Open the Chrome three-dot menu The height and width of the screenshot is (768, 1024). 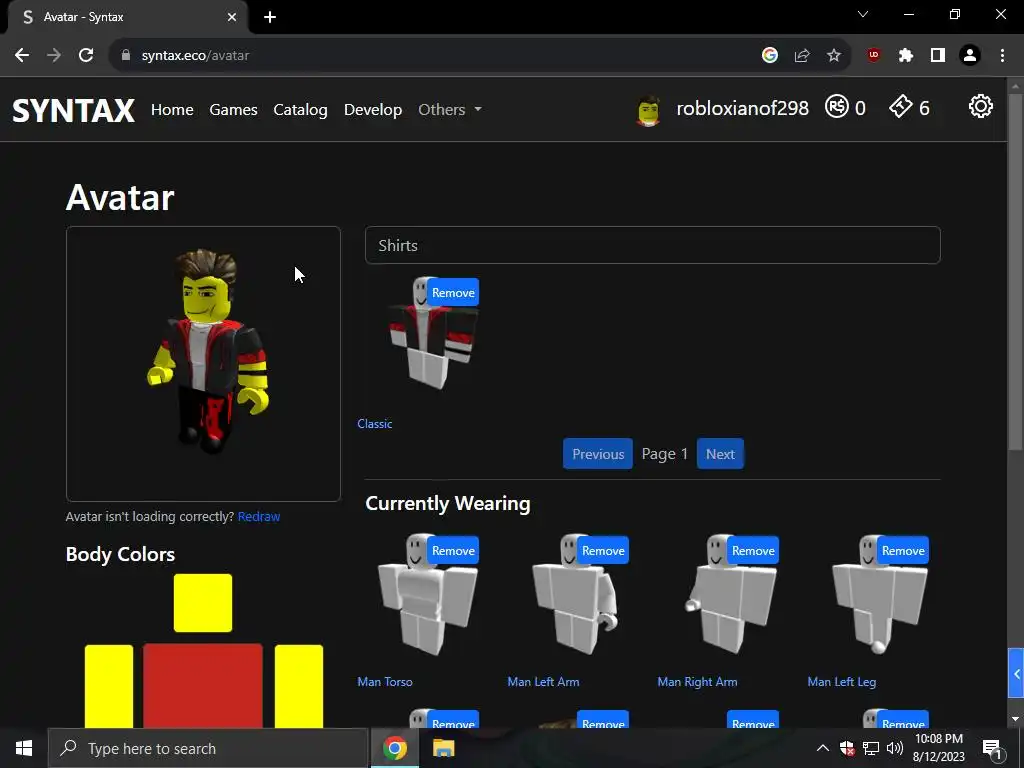point(1002,56)
